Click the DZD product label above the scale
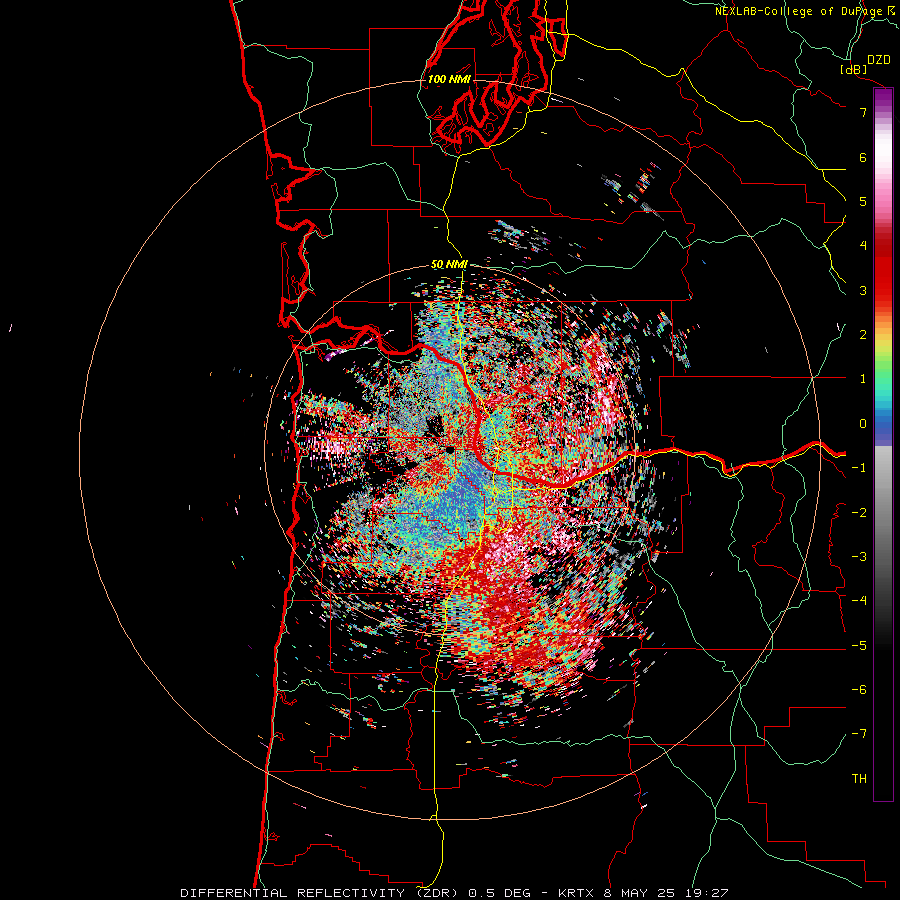Image resolution: width=900 pixels, height=900 pixels. pos(879,60)
